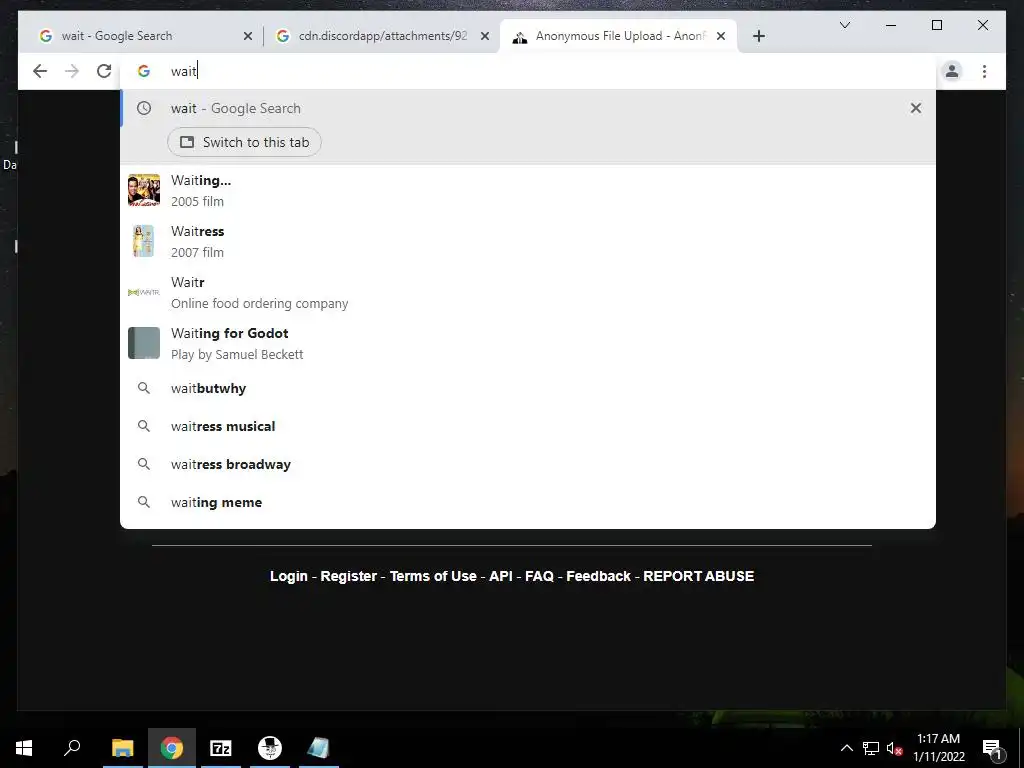Image resolution: width=1024 pixels, height=768 pixels.
Task: Close the Anonymous File Upload tab
Action: pyautogui.click(x=721, y=37)
